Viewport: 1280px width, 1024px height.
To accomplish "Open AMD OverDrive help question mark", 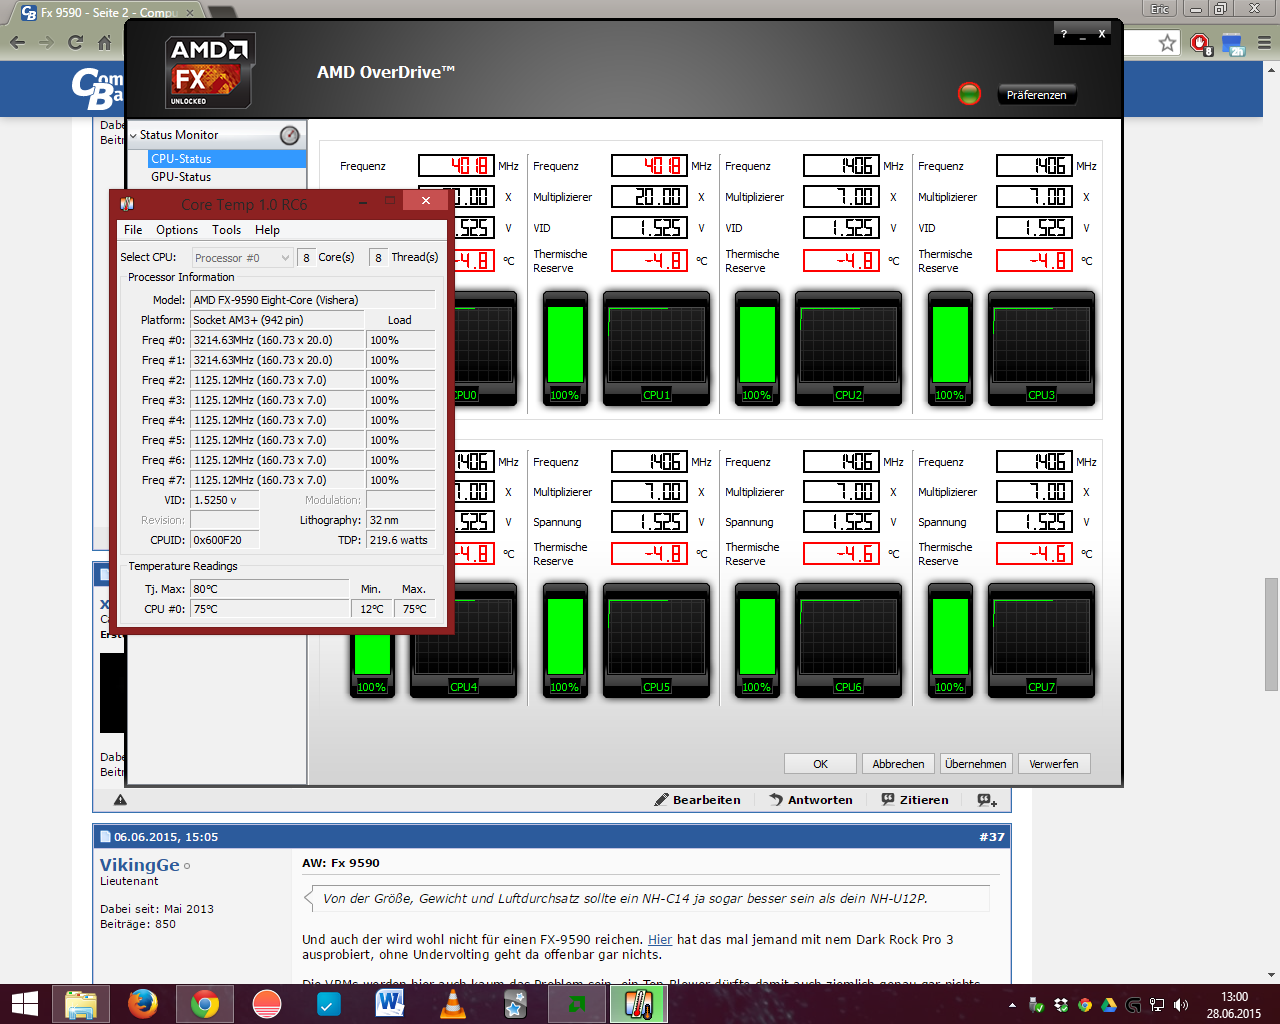I will tap(1064, 34).
